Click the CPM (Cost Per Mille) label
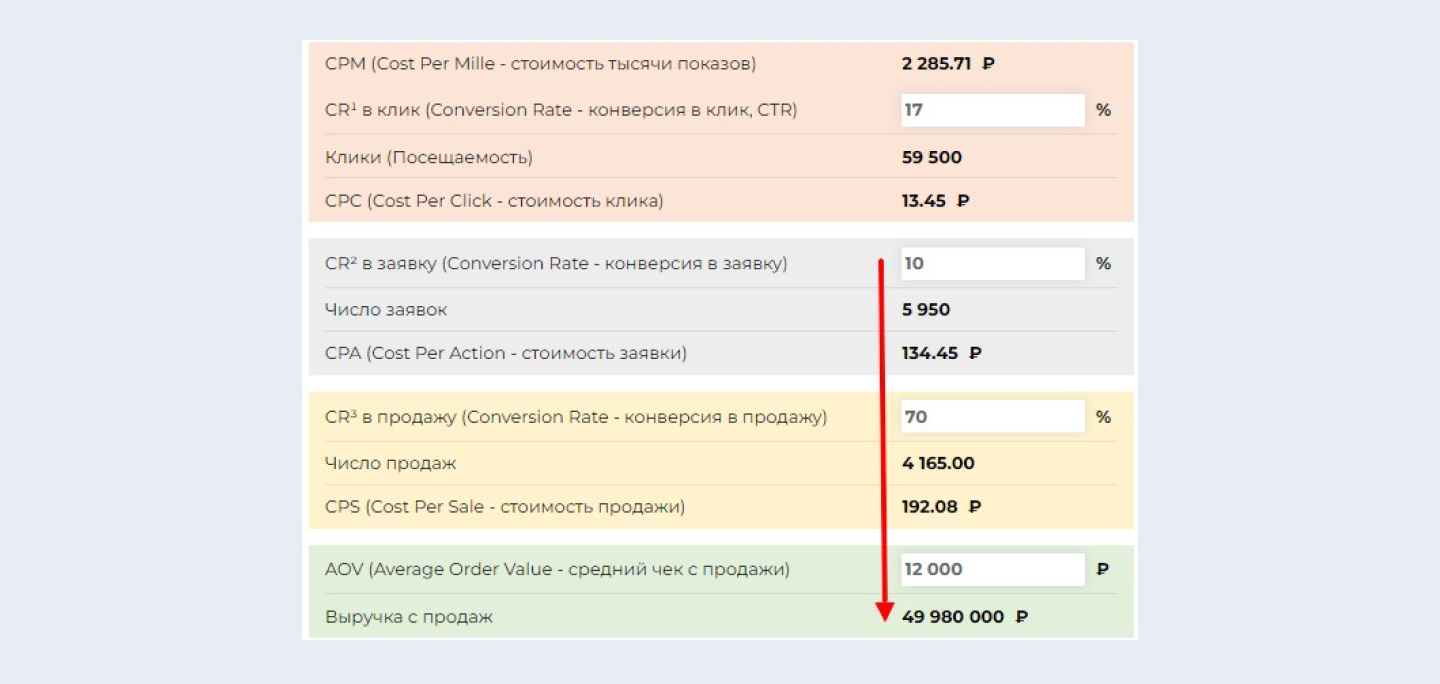Image resolution: width=1440 pixels, height=684 pixels. [540, 64]
